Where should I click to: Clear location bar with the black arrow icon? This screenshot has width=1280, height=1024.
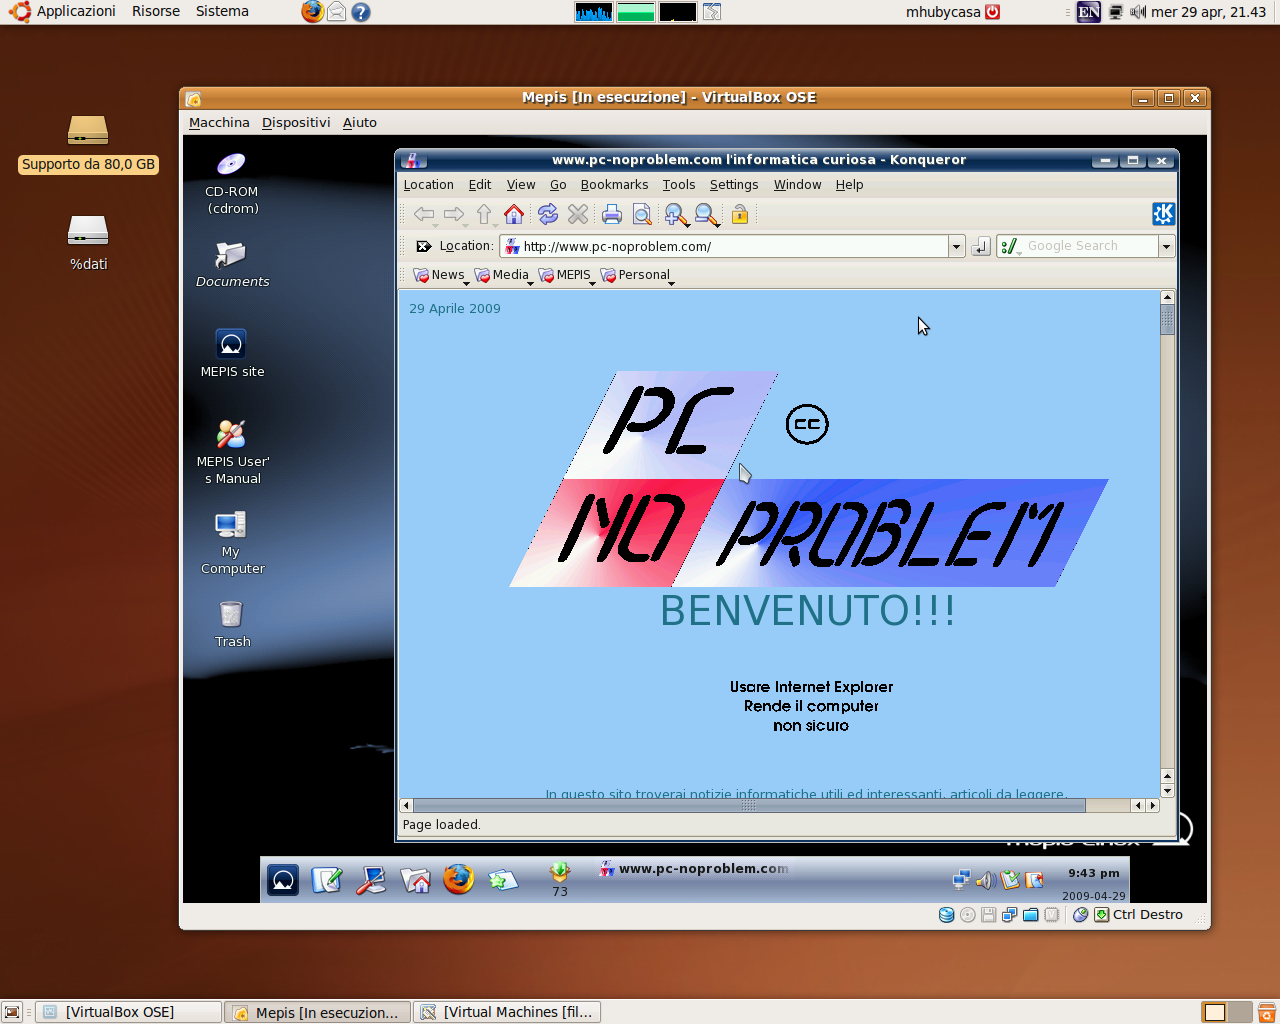pos(424,246)
